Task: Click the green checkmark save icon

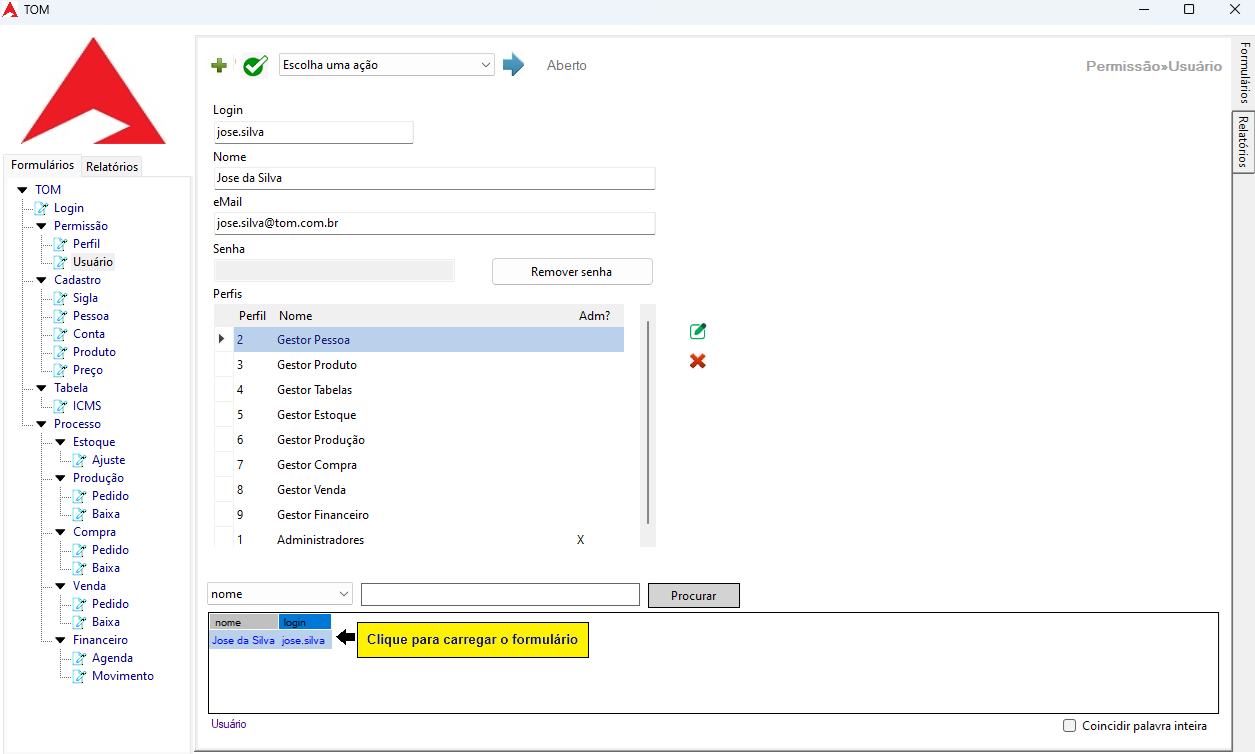Action: pyautogui.click(x=255, y=66)
